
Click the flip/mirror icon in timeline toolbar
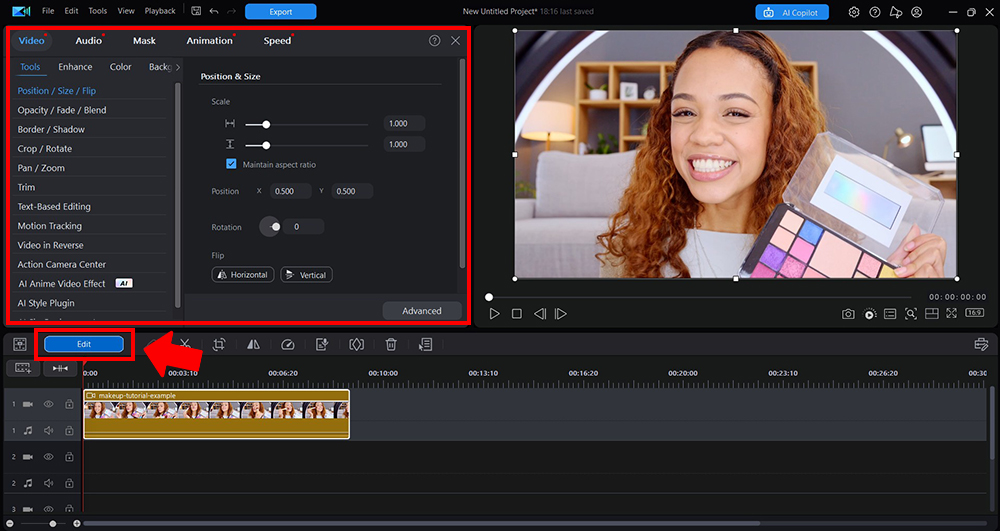point(253,344)
